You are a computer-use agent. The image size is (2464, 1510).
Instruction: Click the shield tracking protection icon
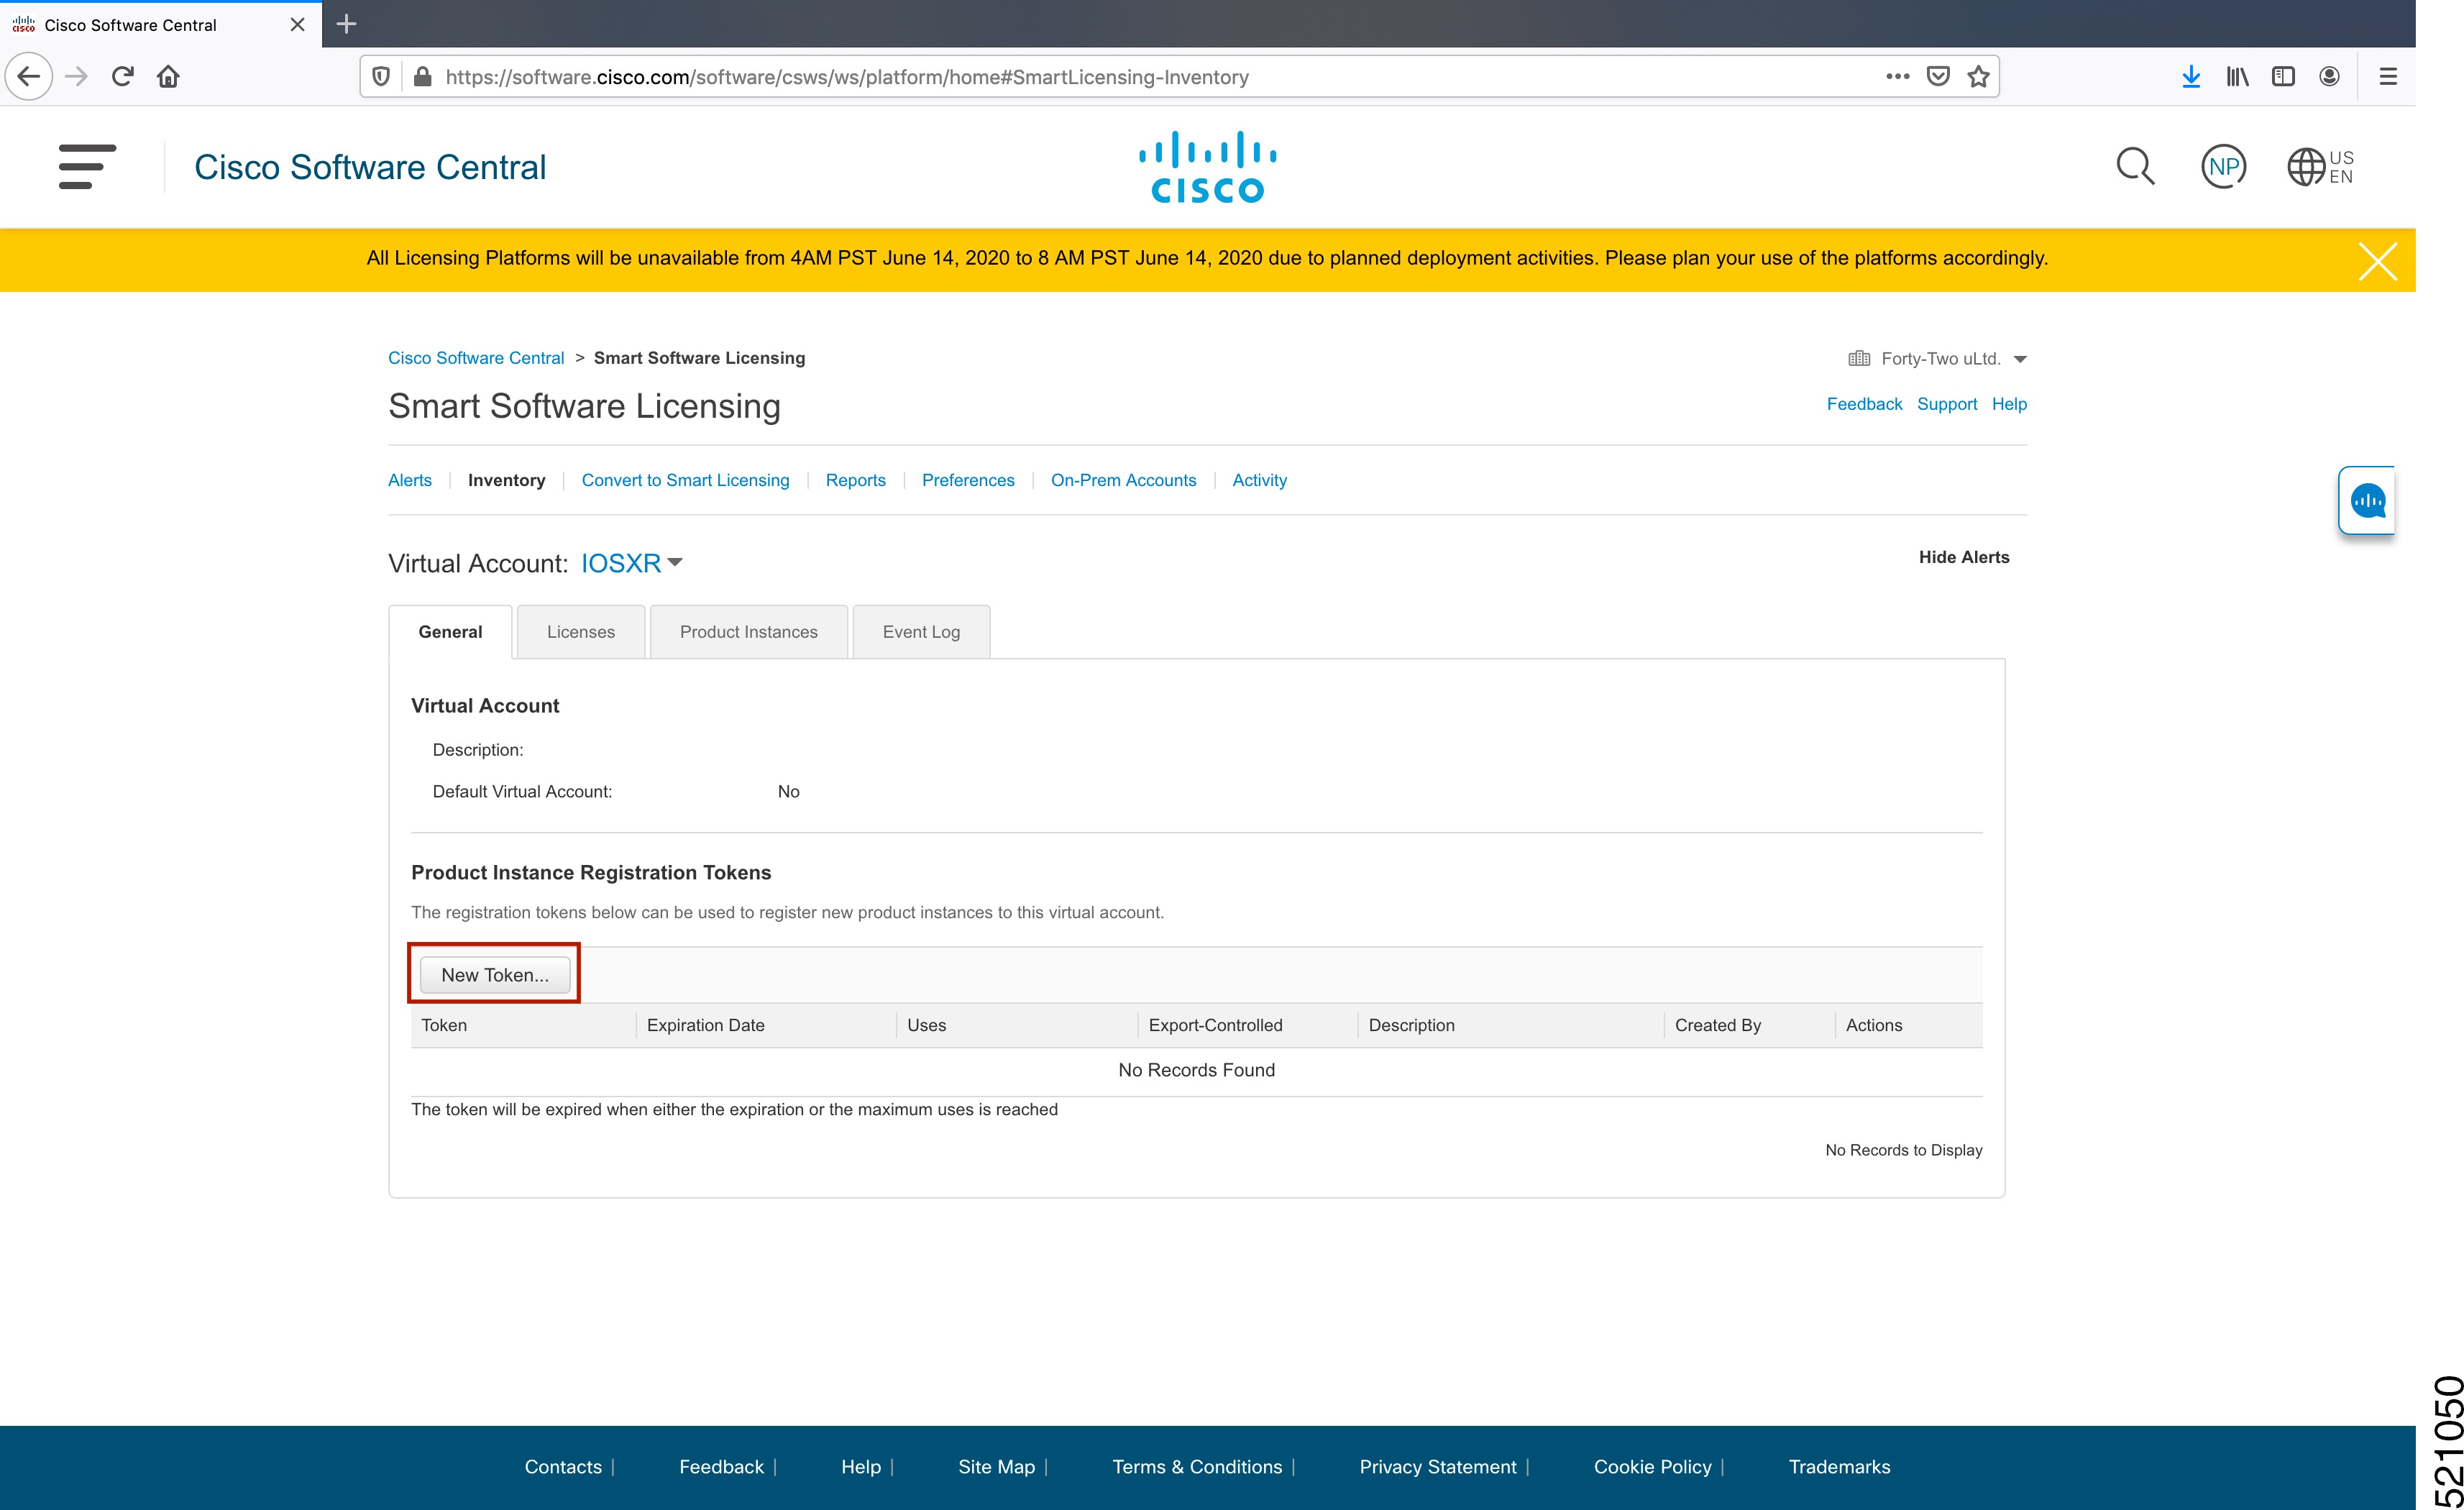(x=381, y=76)
